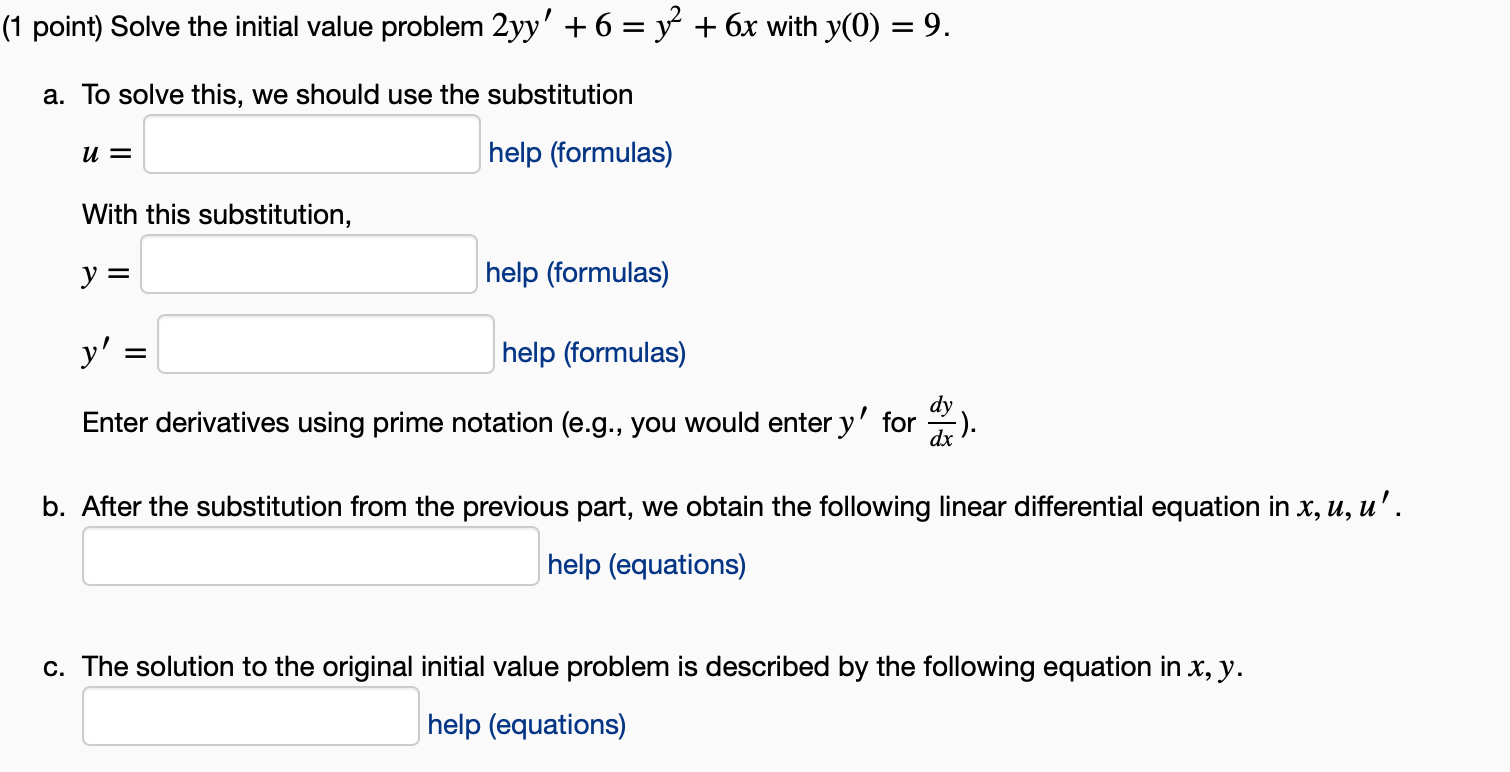Place cursor in the derivative answer field
This screenshot has height=772, width=1510.
[323, 345]
